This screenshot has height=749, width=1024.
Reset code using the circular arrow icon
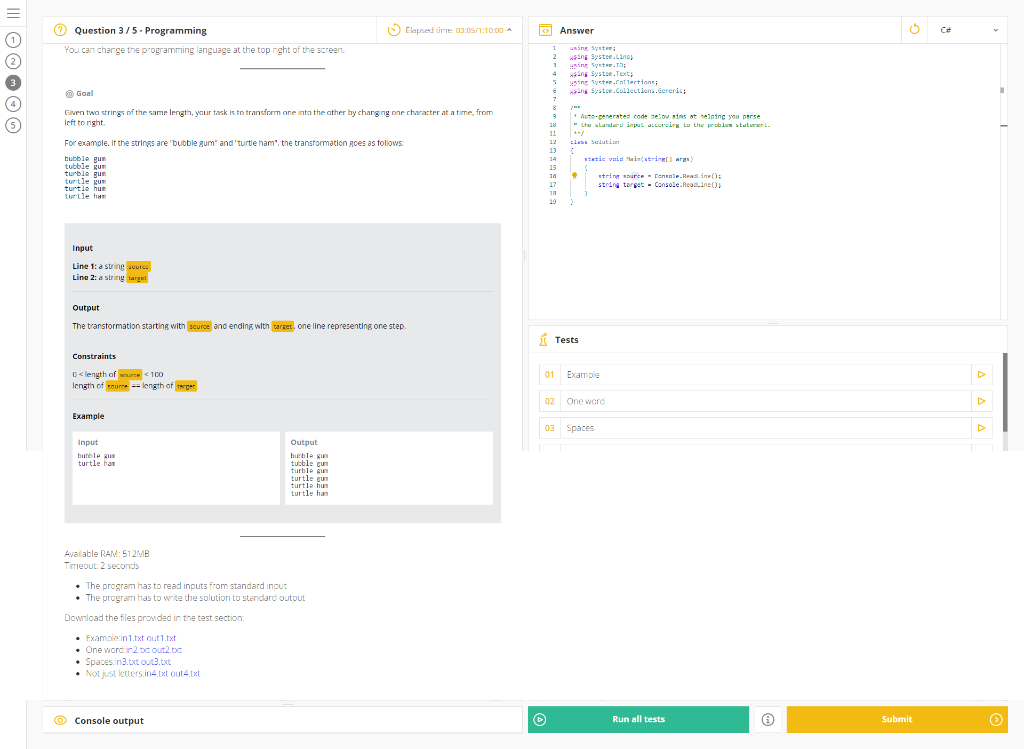point(915,29)
